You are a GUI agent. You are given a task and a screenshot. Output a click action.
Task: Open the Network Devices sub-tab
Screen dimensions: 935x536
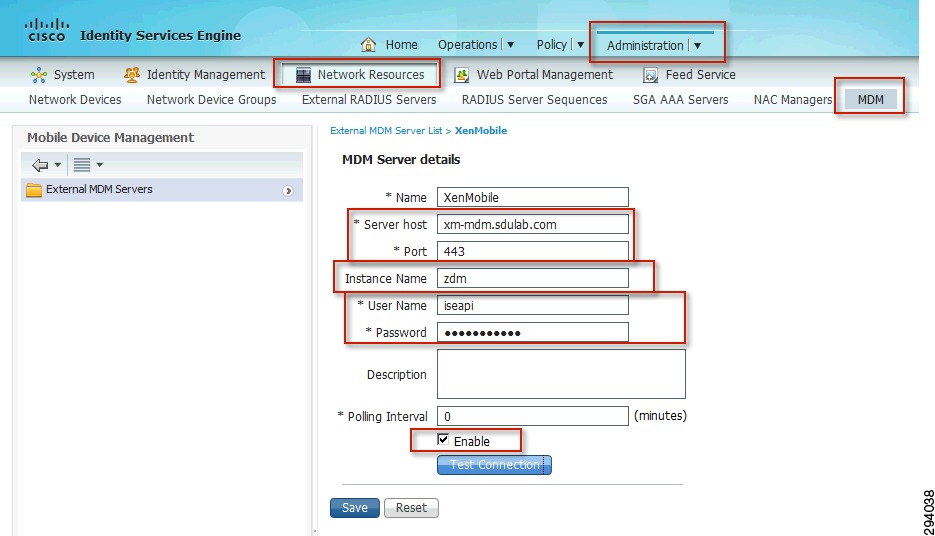click(75, 100)
